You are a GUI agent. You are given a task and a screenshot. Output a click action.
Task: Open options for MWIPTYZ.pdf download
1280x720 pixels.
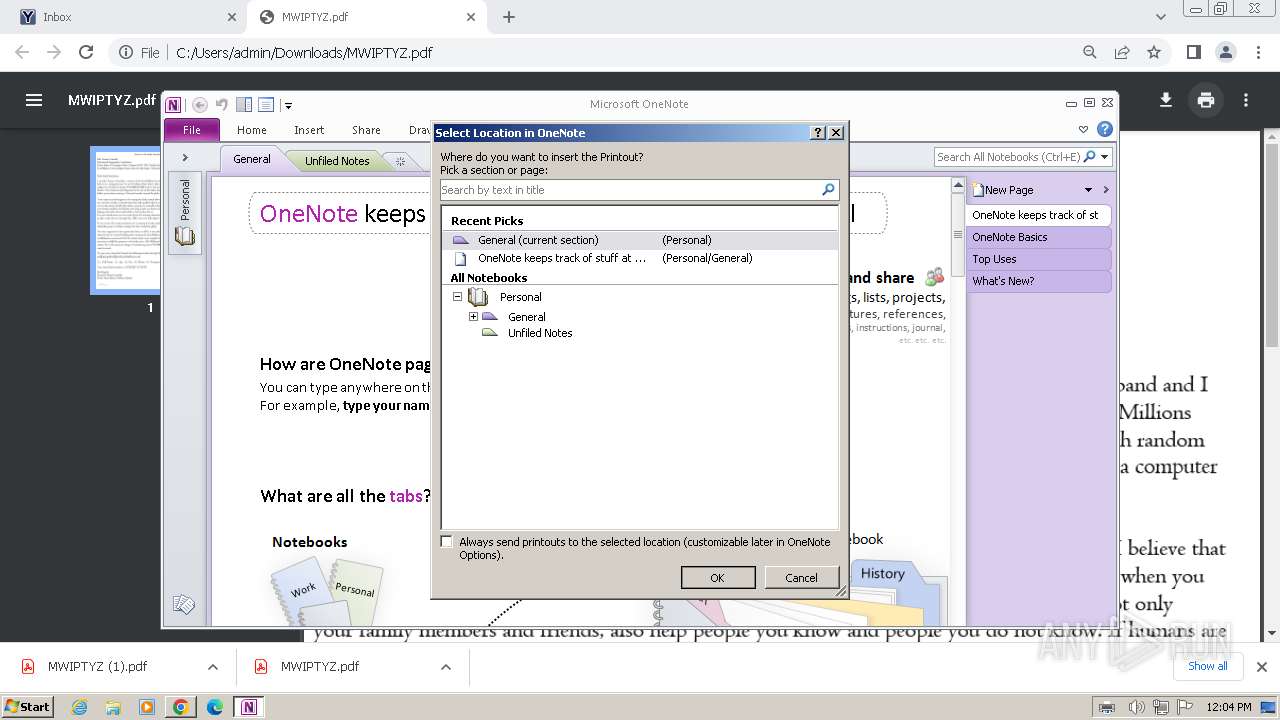pos(446,667)
